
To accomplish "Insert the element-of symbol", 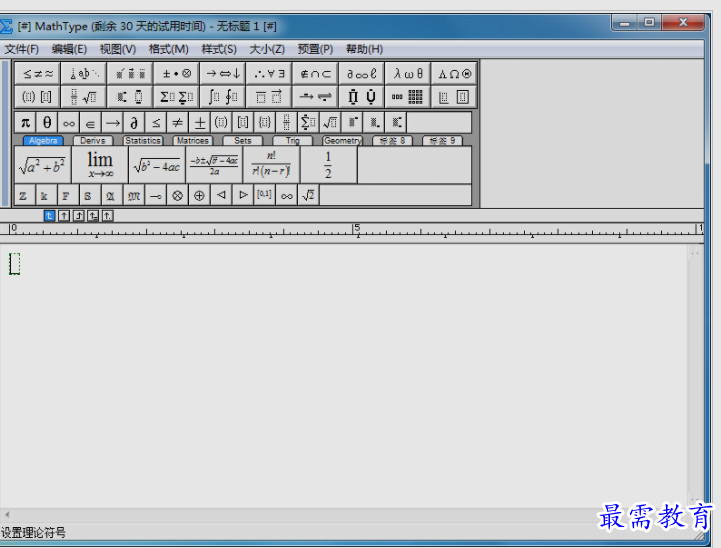I will pos(91,123).
